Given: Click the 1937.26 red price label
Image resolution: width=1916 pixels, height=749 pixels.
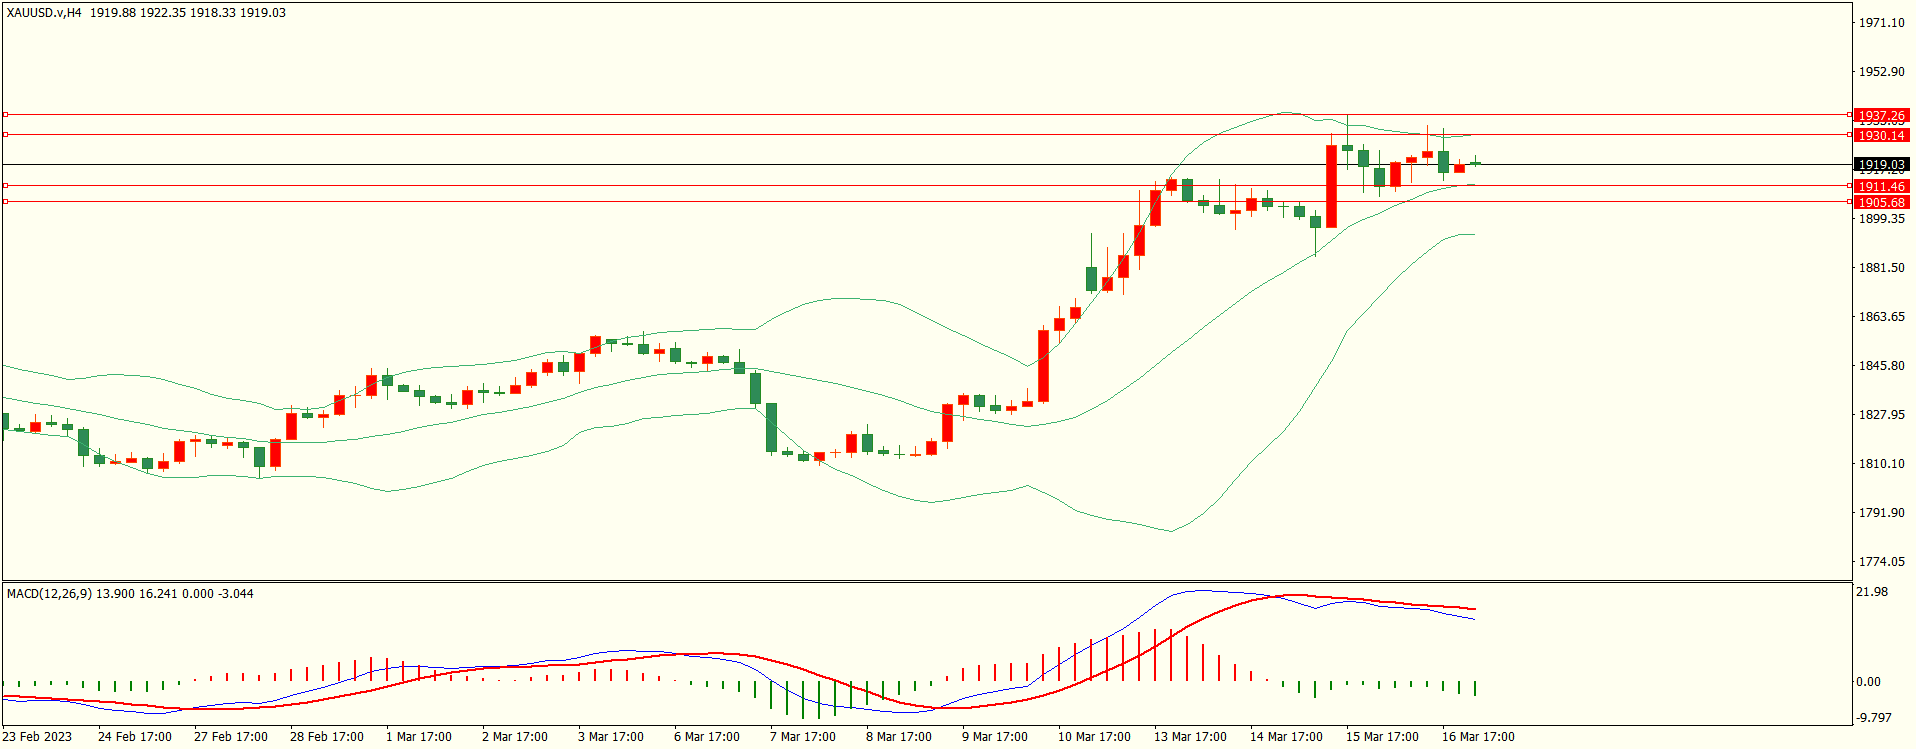Looking at the screenshot, I should [x=1881, y=116].
